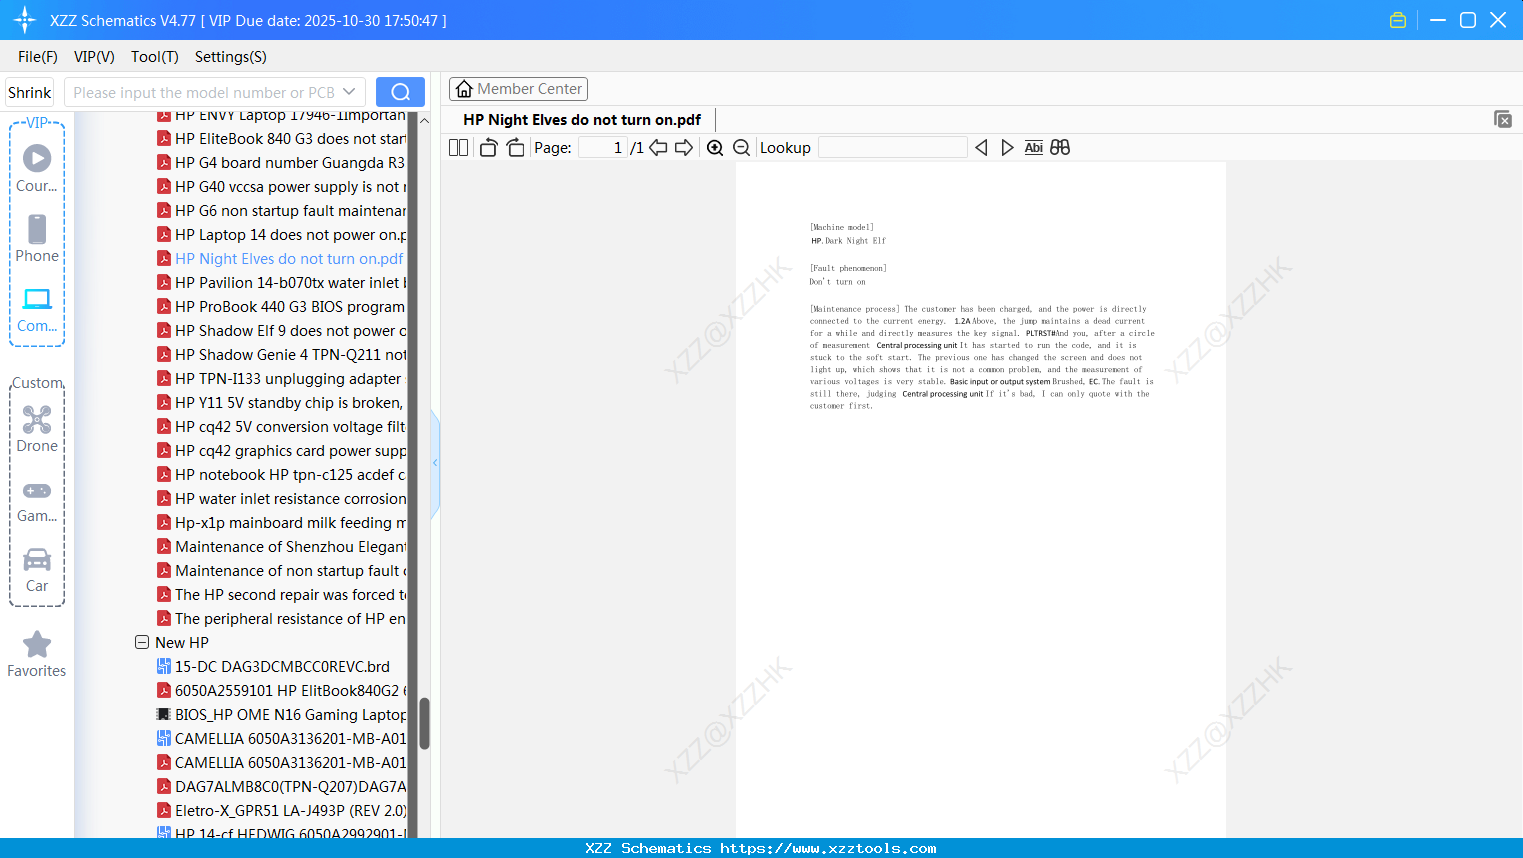The width and height of the screenshot is (1523, 858).
Task: Open HP G6 non startup fault maintenance file
Action: pyautogui.click(x=282, y=211)
